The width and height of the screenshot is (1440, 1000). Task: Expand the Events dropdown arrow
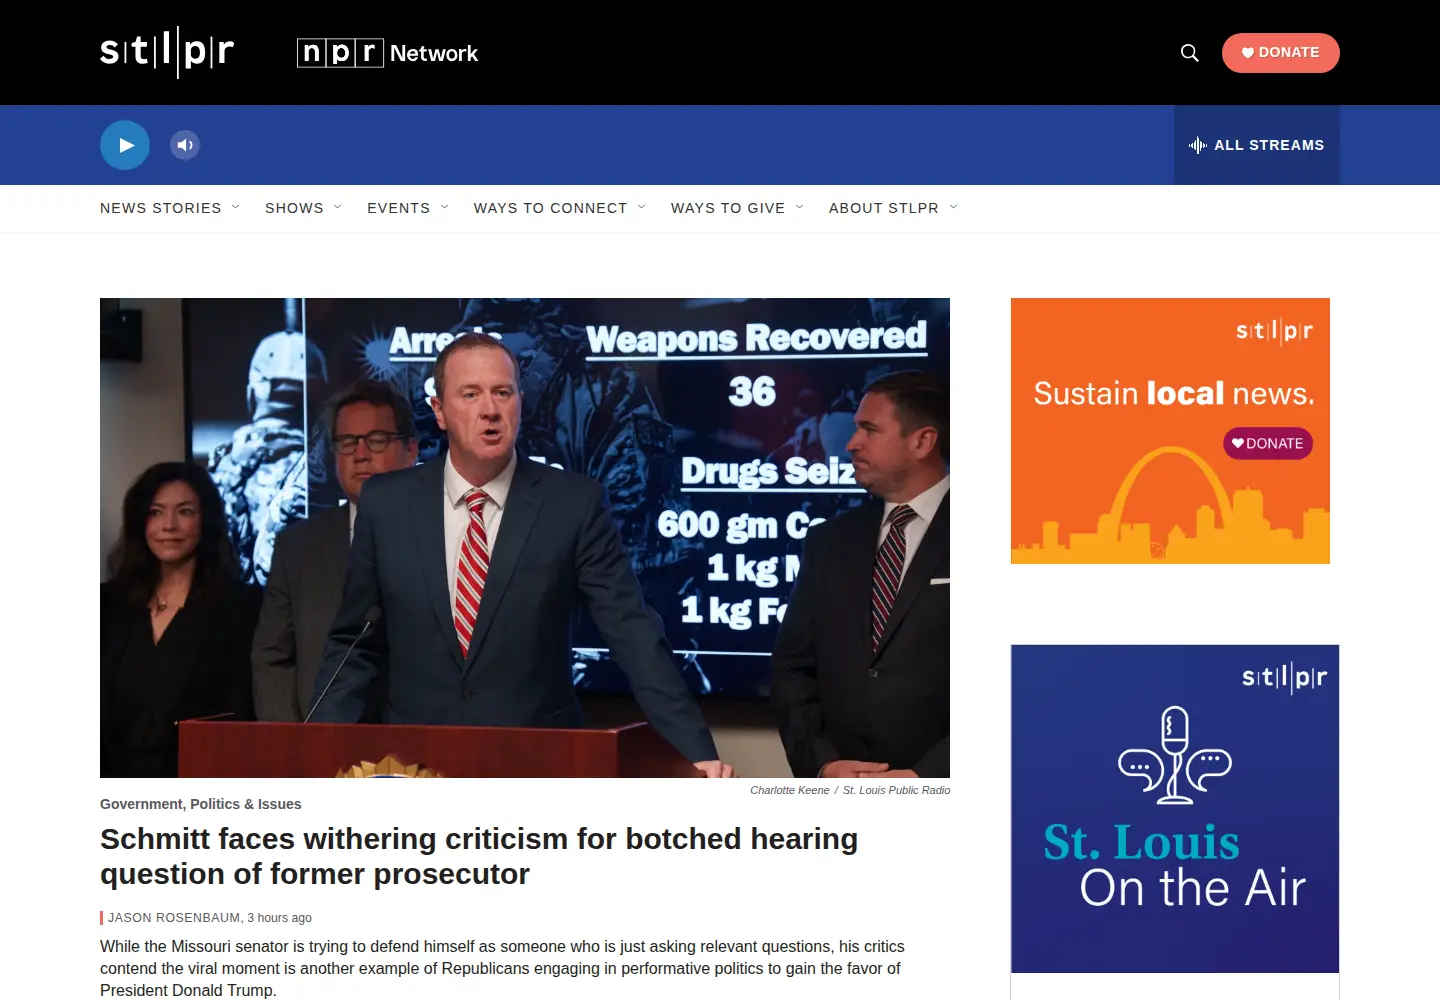445,207
